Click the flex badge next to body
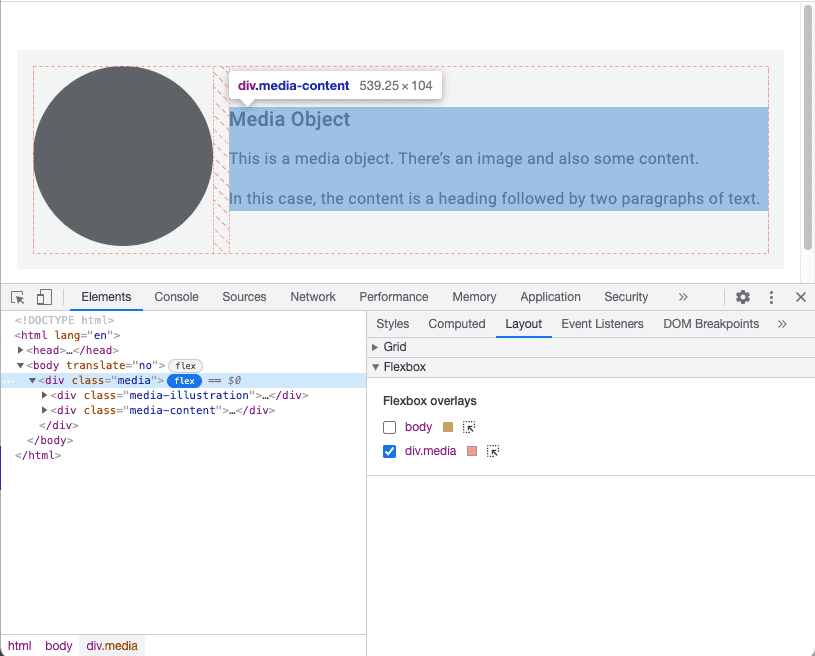 pyautogui.click(x=185, y=365)
